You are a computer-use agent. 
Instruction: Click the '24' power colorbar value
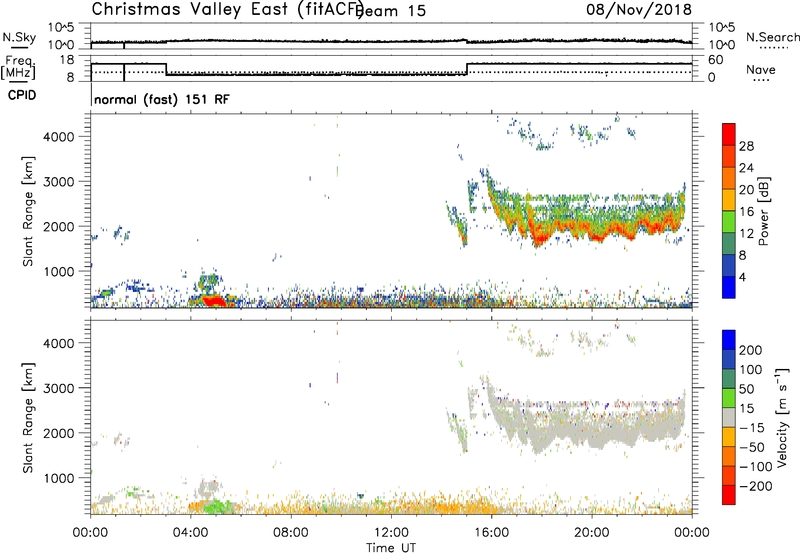click(746, 168)
